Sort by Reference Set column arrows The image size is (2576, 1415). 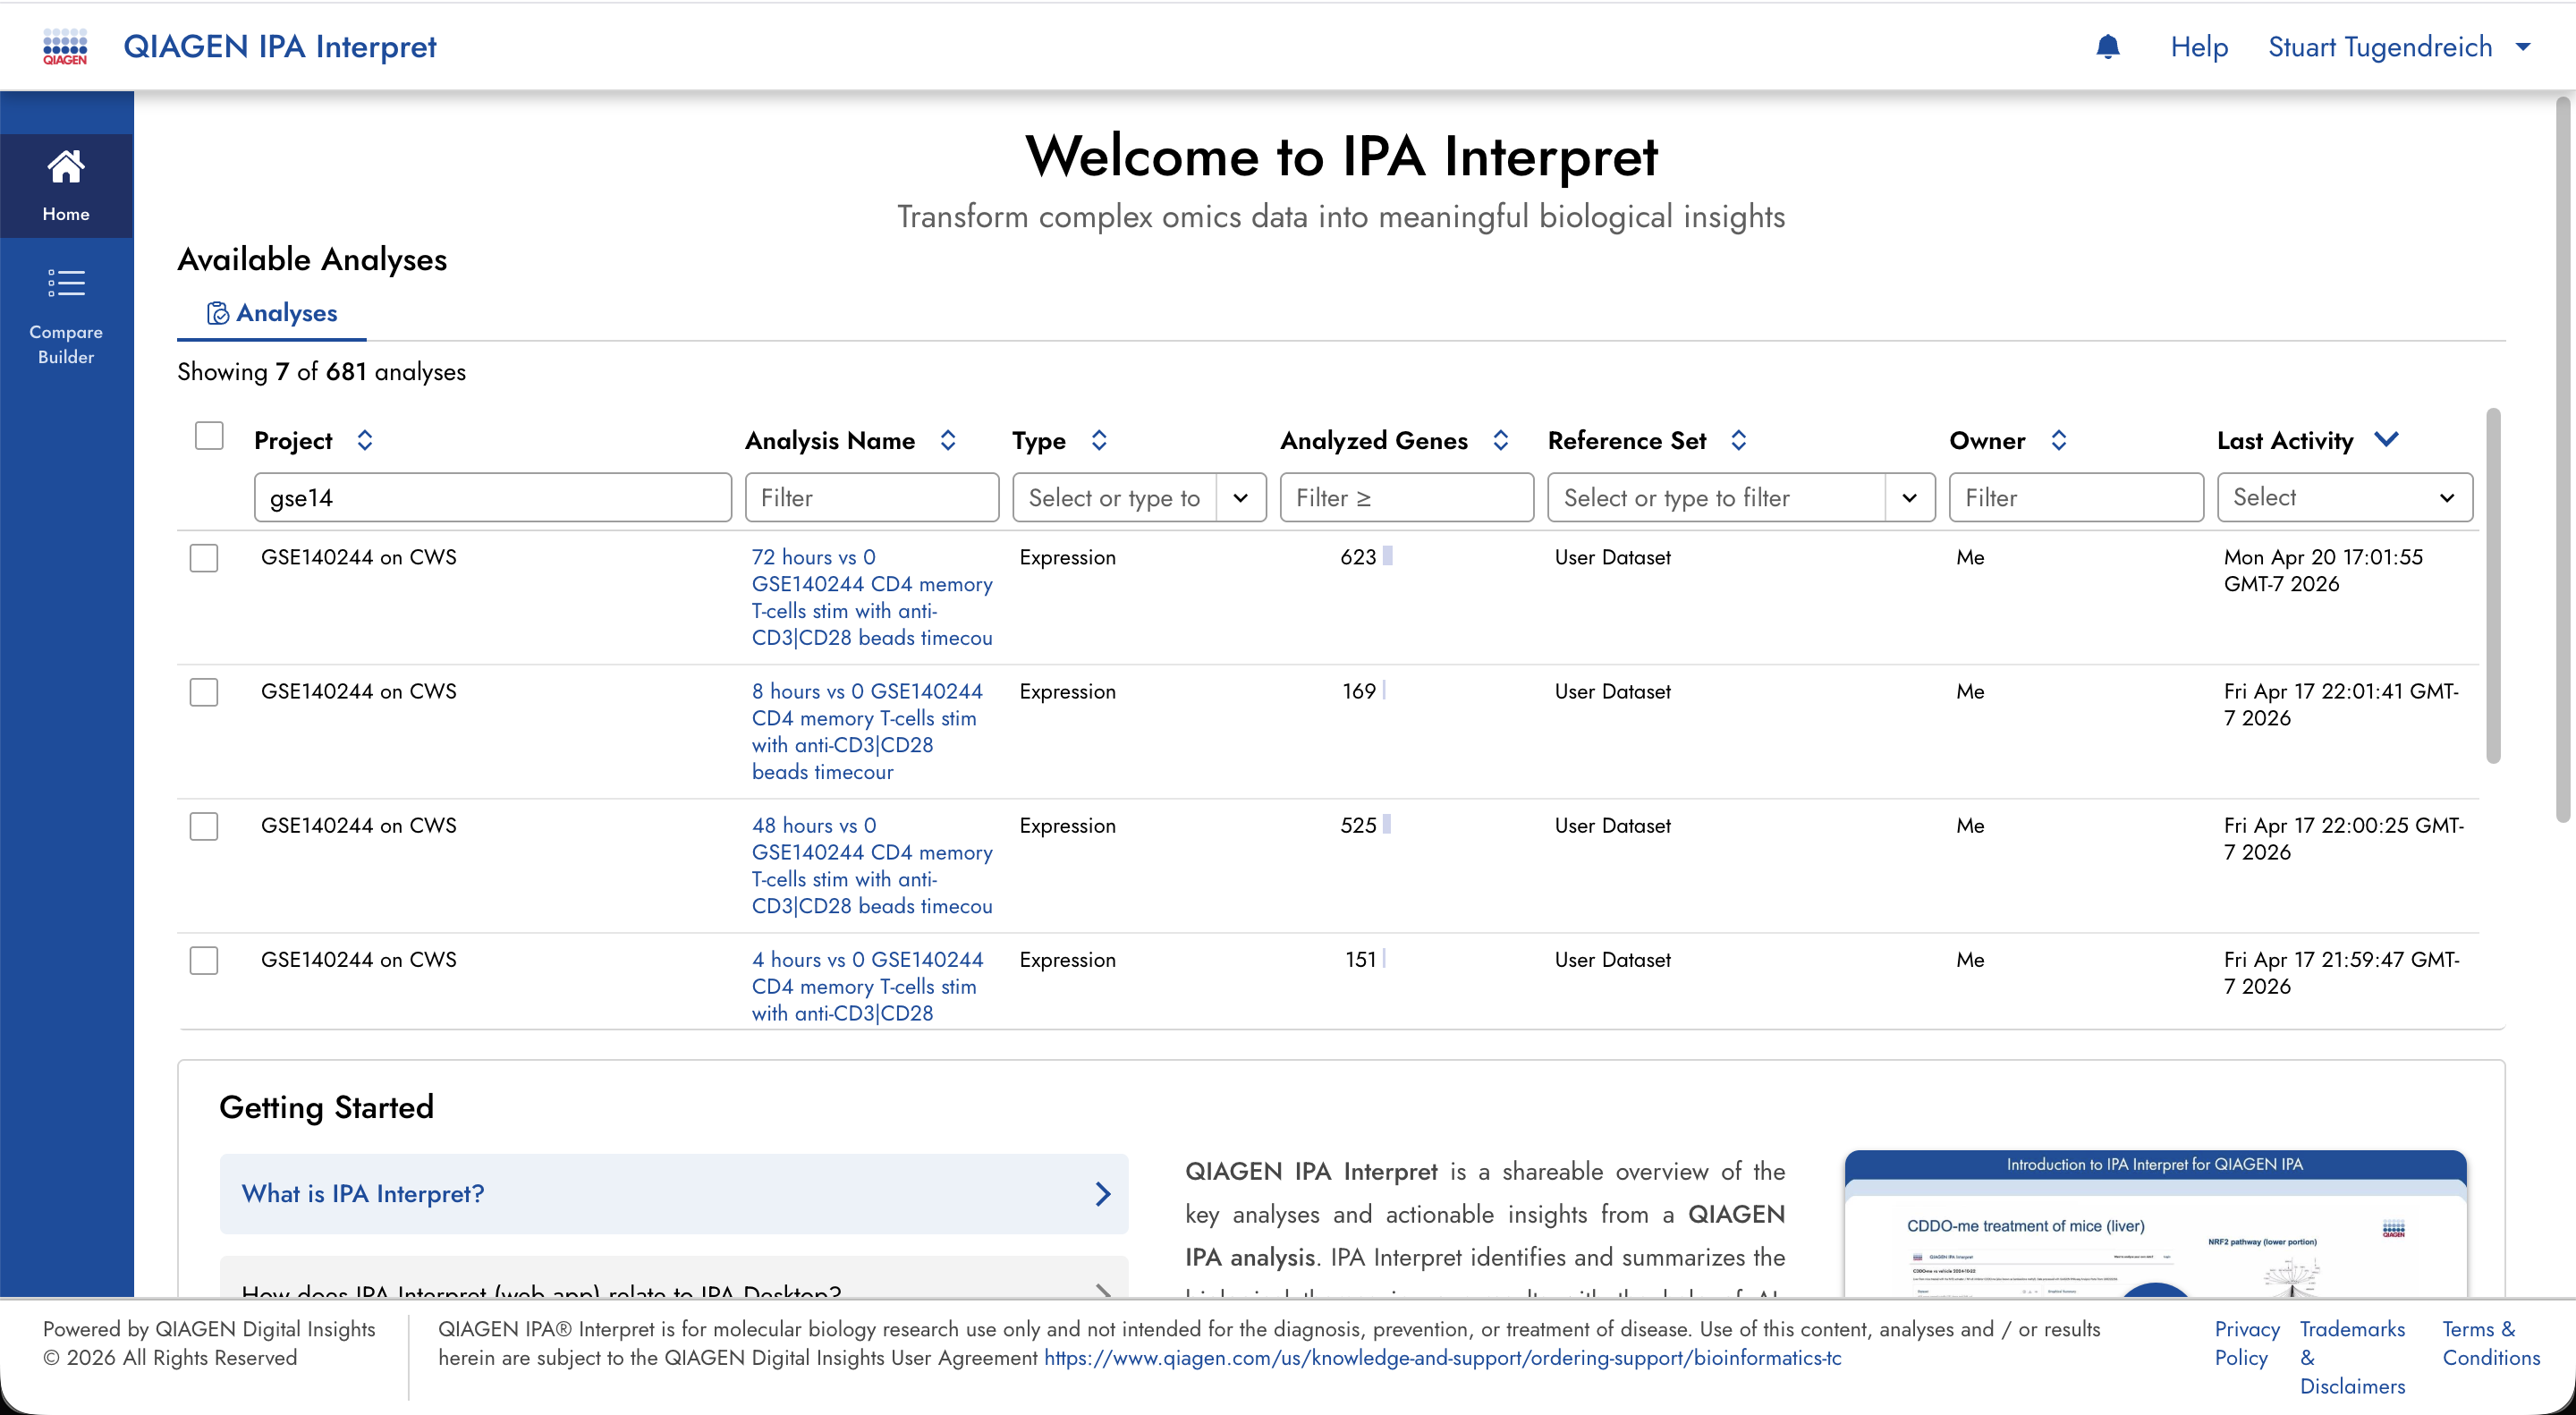click(1739, 440)
